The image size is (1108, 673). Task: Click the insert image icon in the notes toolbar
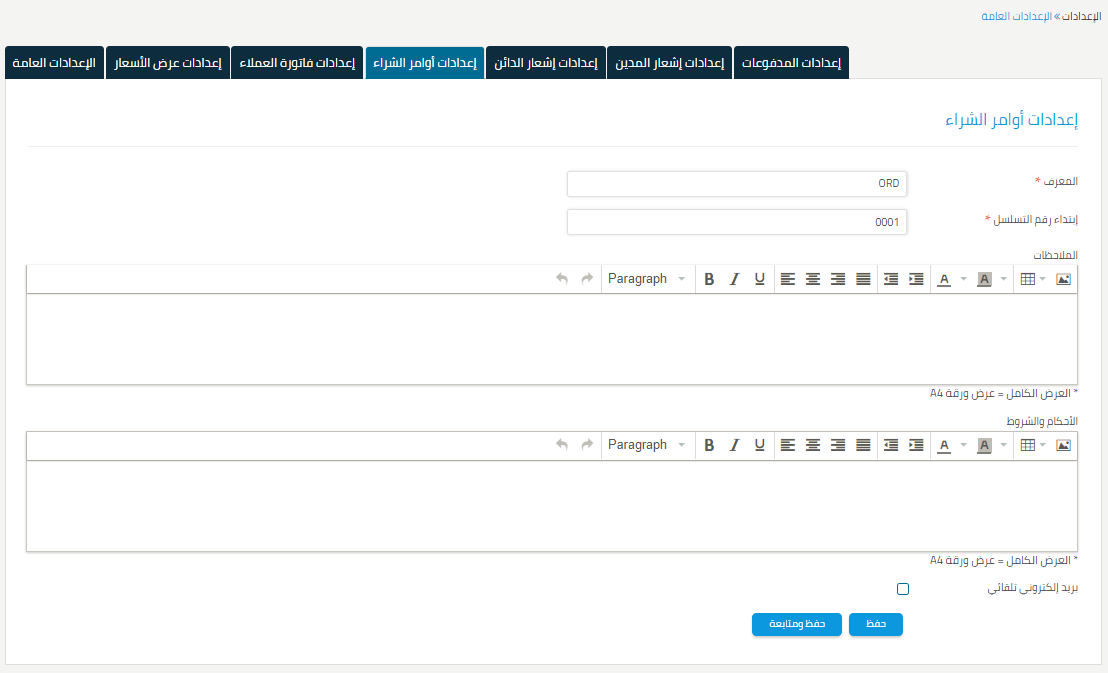pyautogui.click(x=1064, y=279)
